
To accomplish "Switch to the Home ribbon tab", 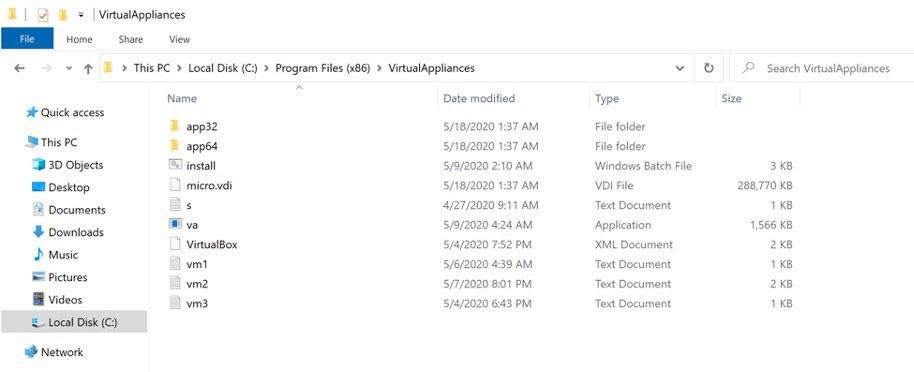I will (x=79, y=39).
